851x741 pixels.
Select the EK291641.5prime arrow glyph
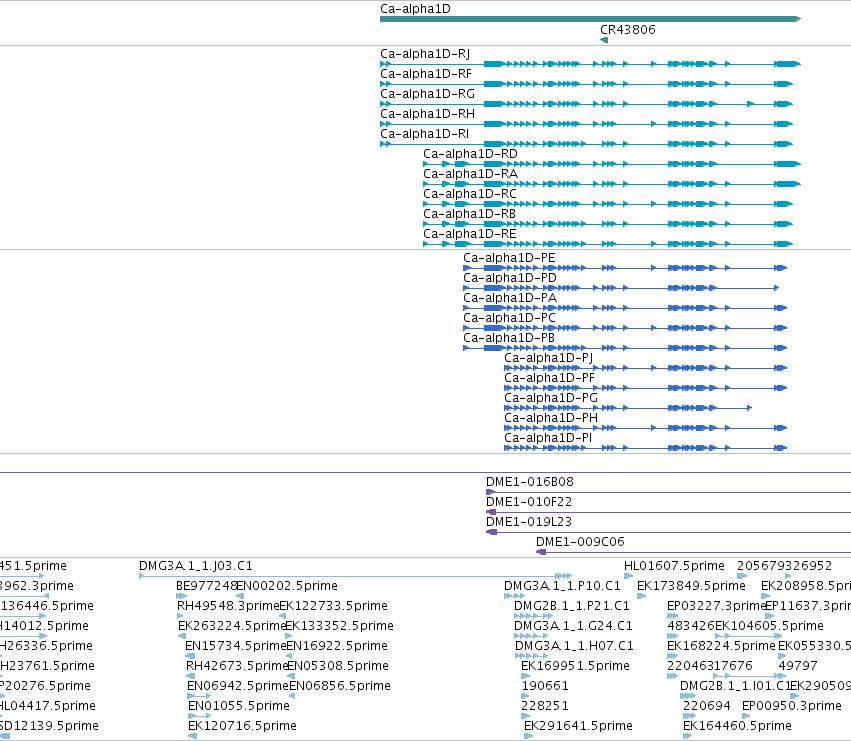(528, 737)
